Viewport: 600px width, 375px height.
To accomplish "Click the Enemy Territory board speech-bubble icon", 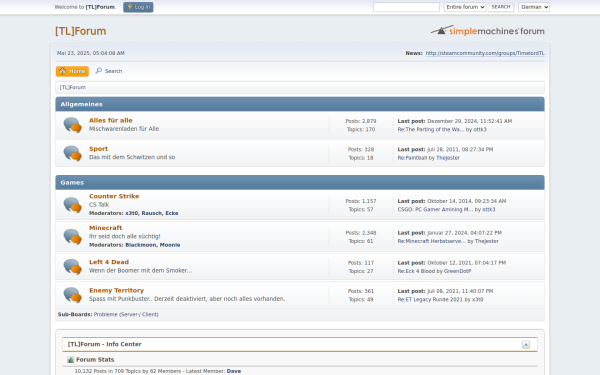I will click(x=72, y=295).
